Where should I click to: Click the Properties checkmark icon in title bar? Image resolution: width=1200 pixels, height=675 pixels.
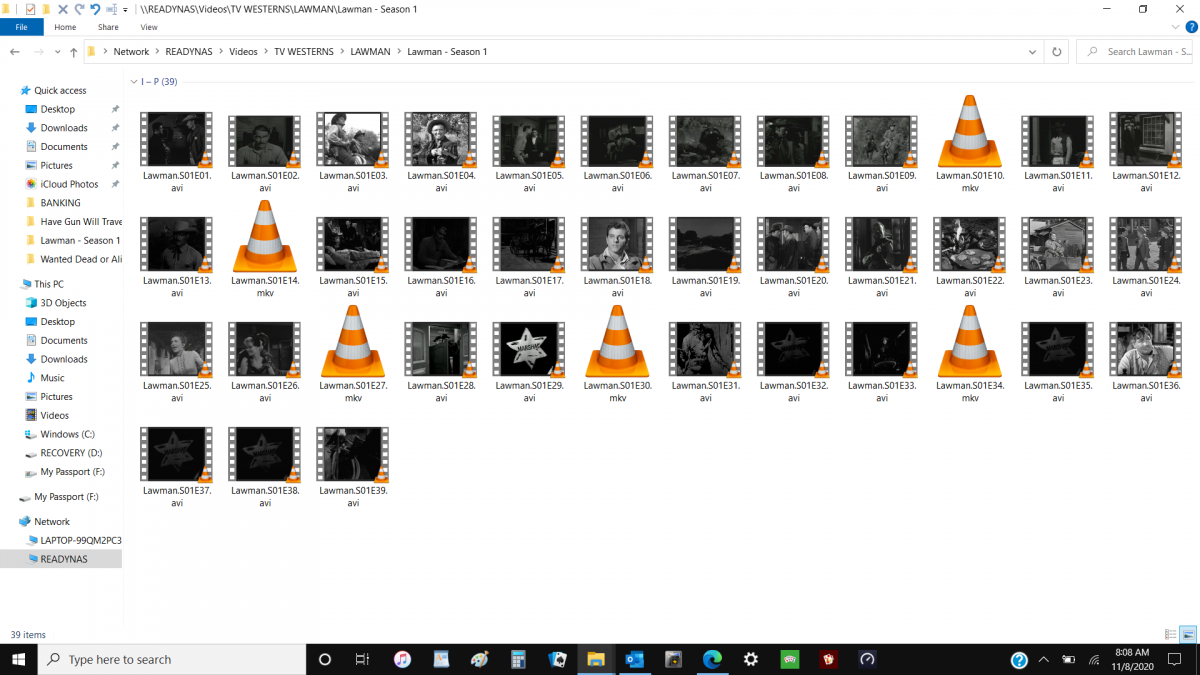[x=29, y=9]
